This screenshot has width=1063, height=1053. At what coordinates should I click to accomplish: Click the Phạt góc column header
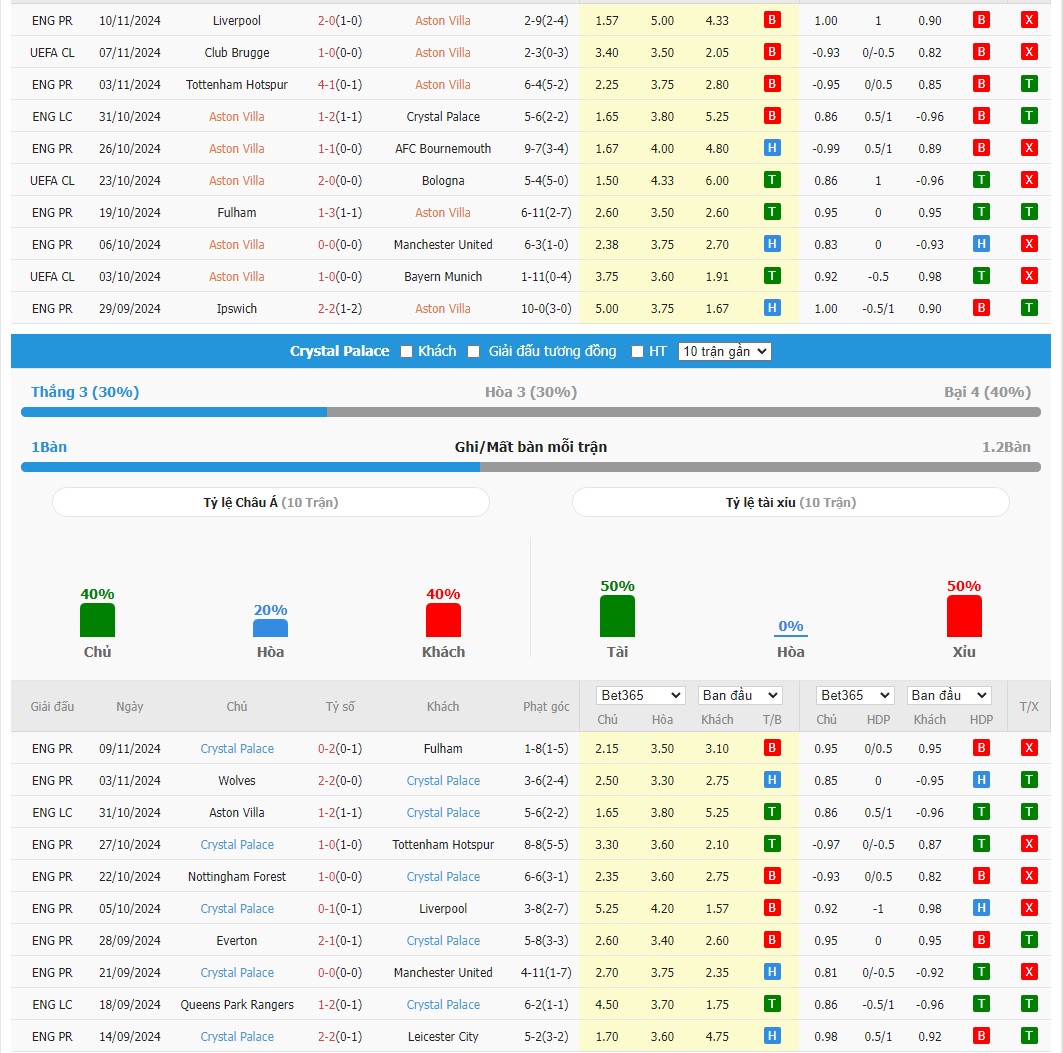(x=546, y=707)
